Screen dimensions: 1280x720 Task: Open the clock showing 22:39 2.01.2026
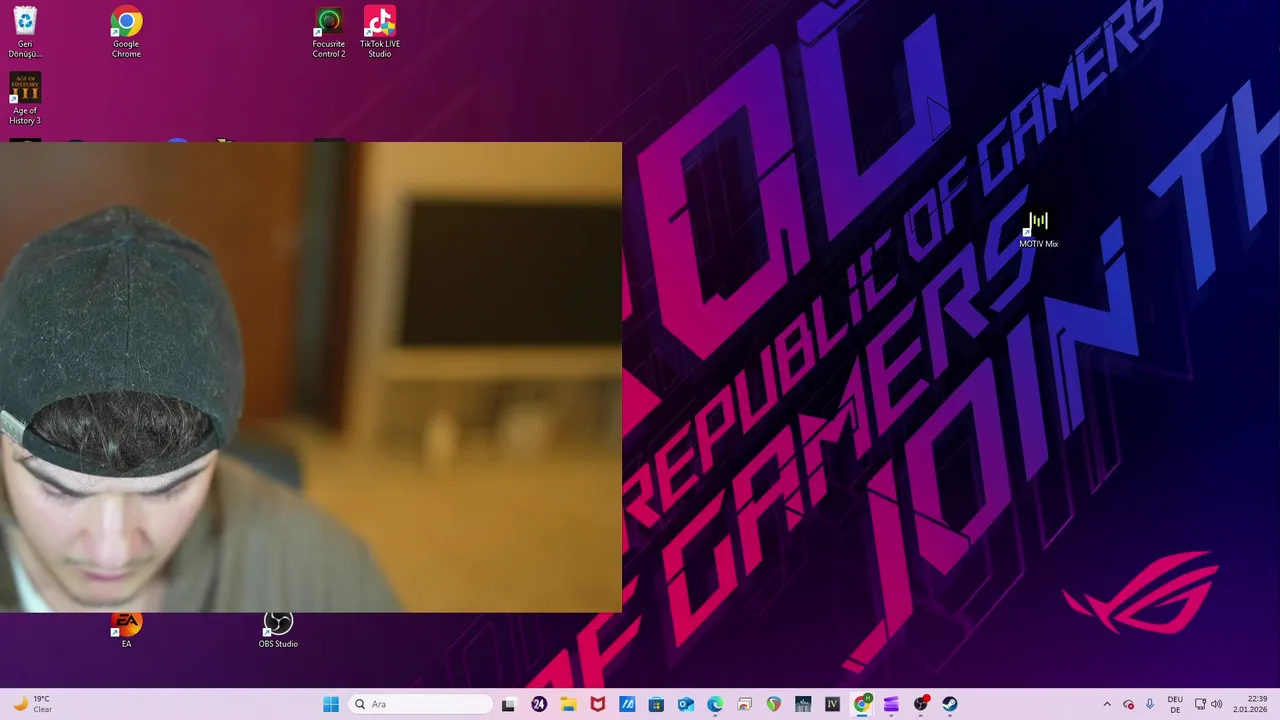1250,704
